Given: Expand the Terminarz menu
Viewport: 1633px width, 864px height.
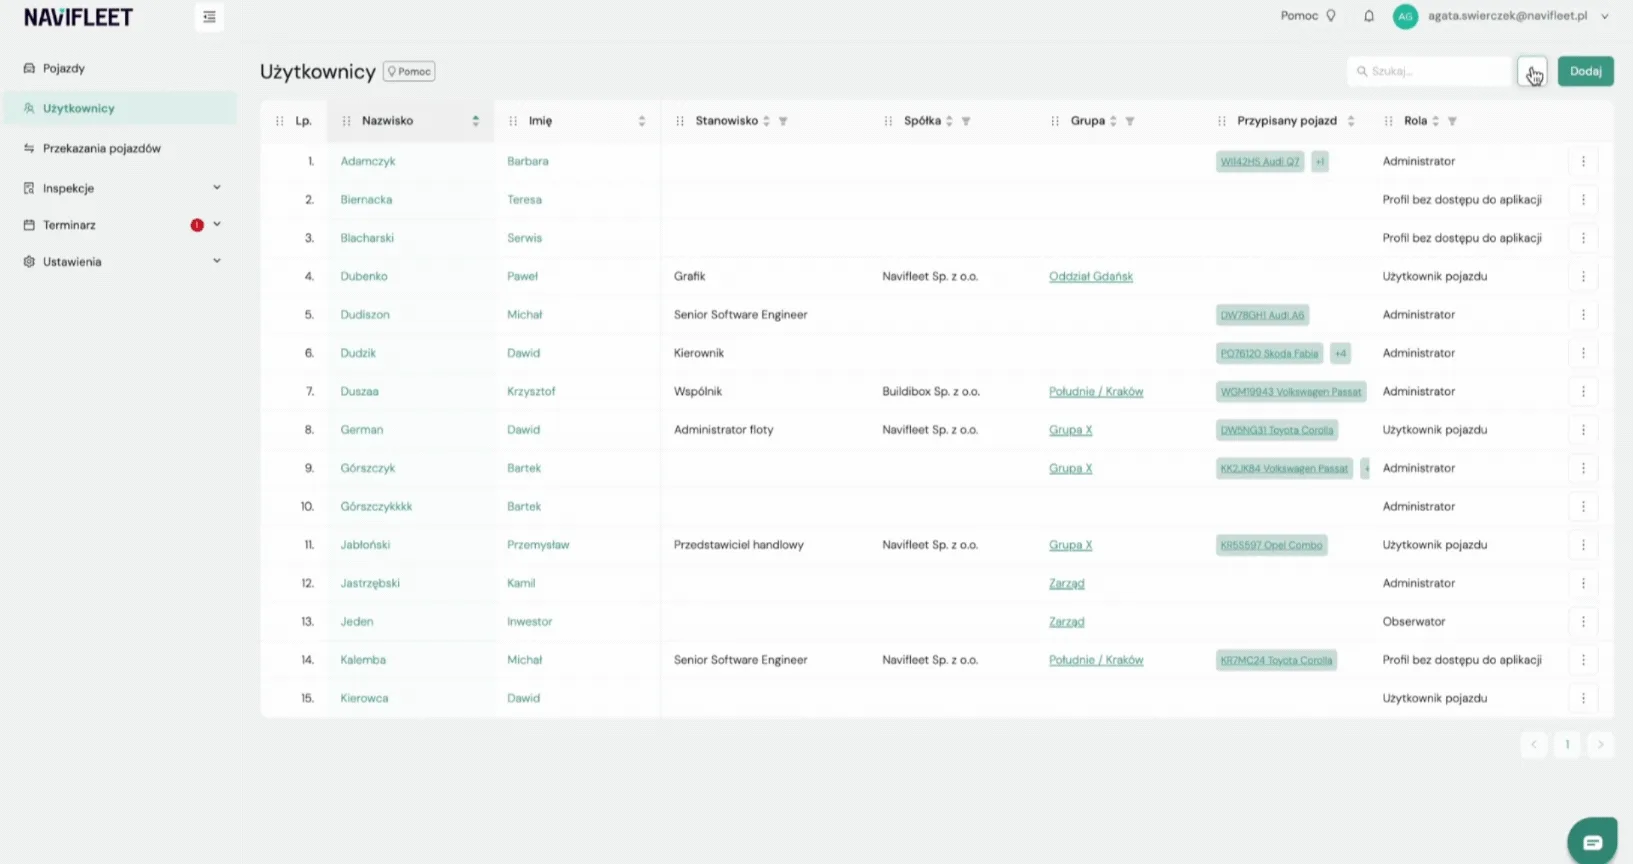Looking at the screenshot, I should pos(217,224).
